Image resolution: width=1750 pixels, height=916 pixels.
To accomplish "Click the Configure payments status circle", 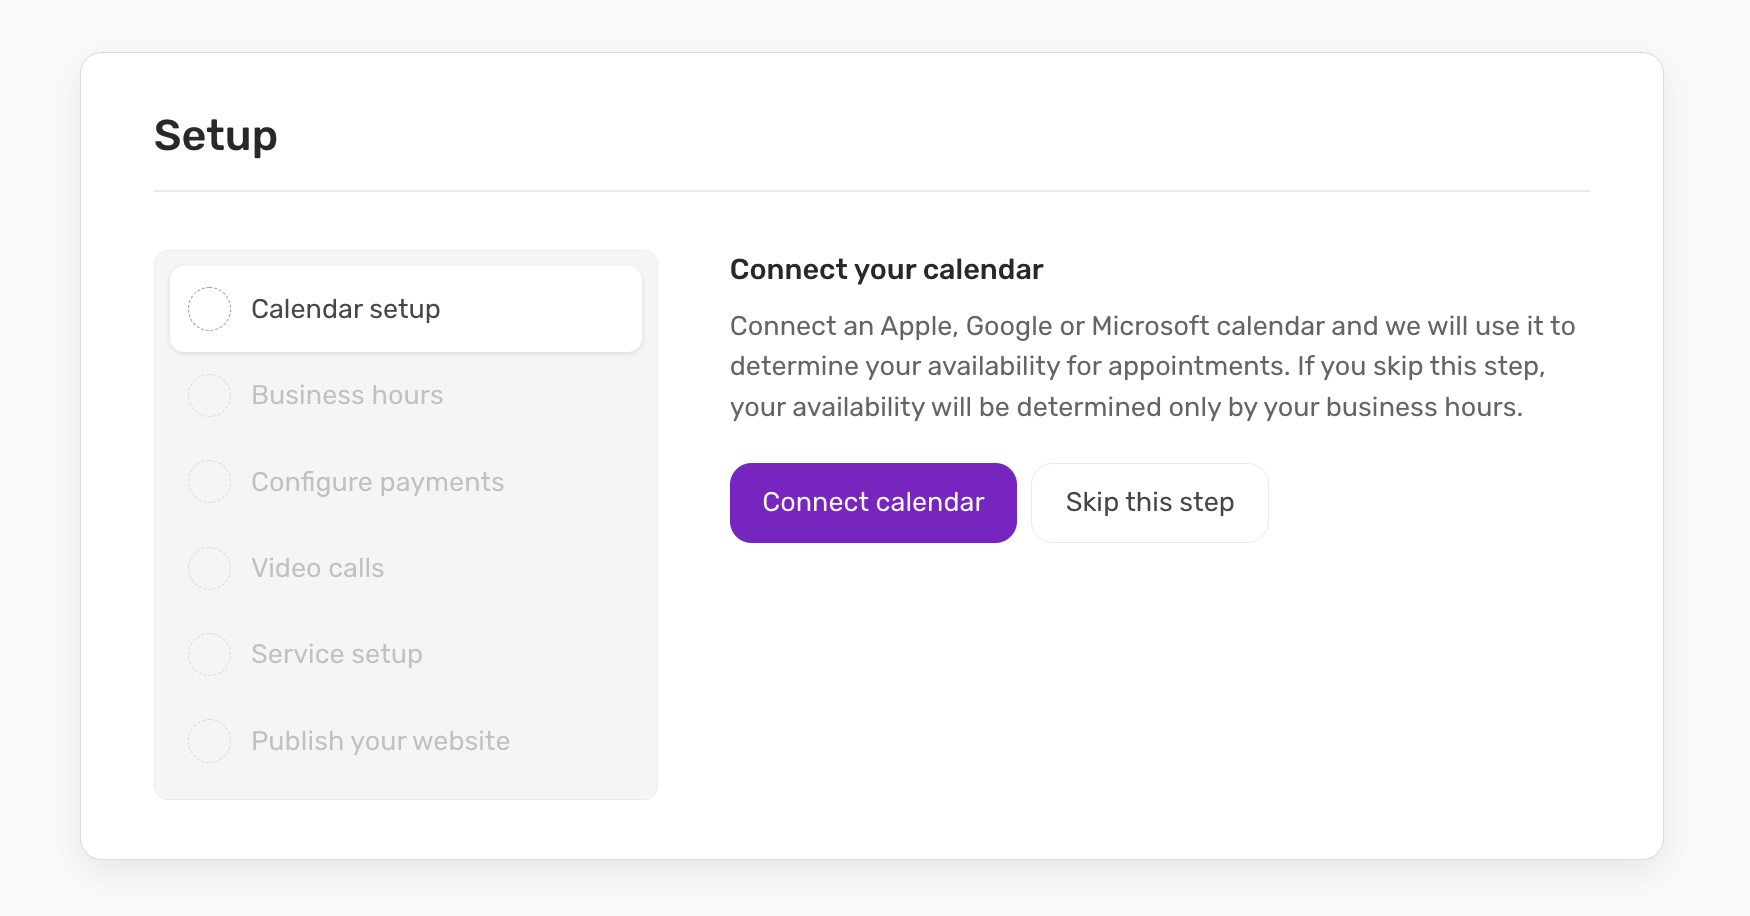I will [210, 482].
